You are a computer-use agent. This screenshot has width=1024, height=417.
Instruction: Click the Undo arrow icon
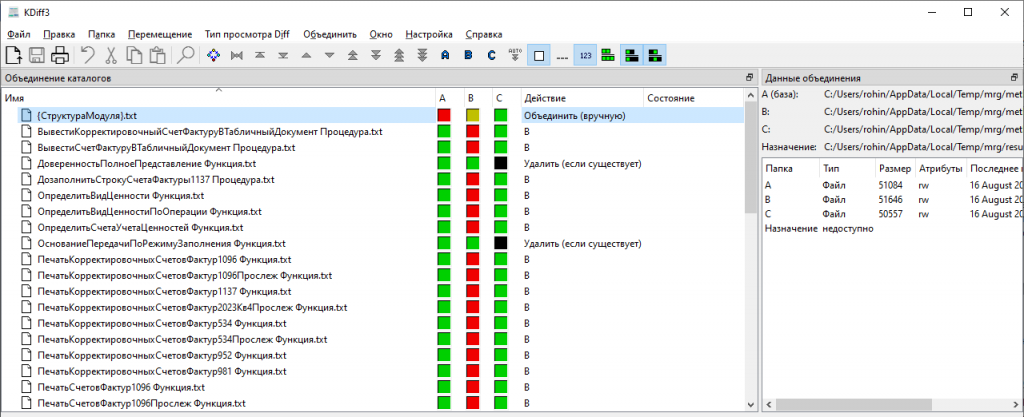(88, 55)
